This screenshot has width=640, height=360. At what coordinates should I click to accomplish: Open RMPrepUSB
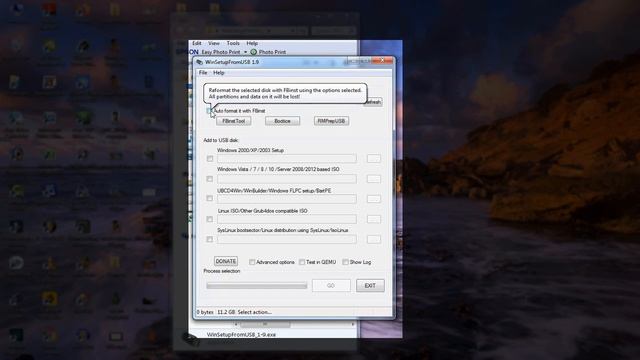coord(331,121)
